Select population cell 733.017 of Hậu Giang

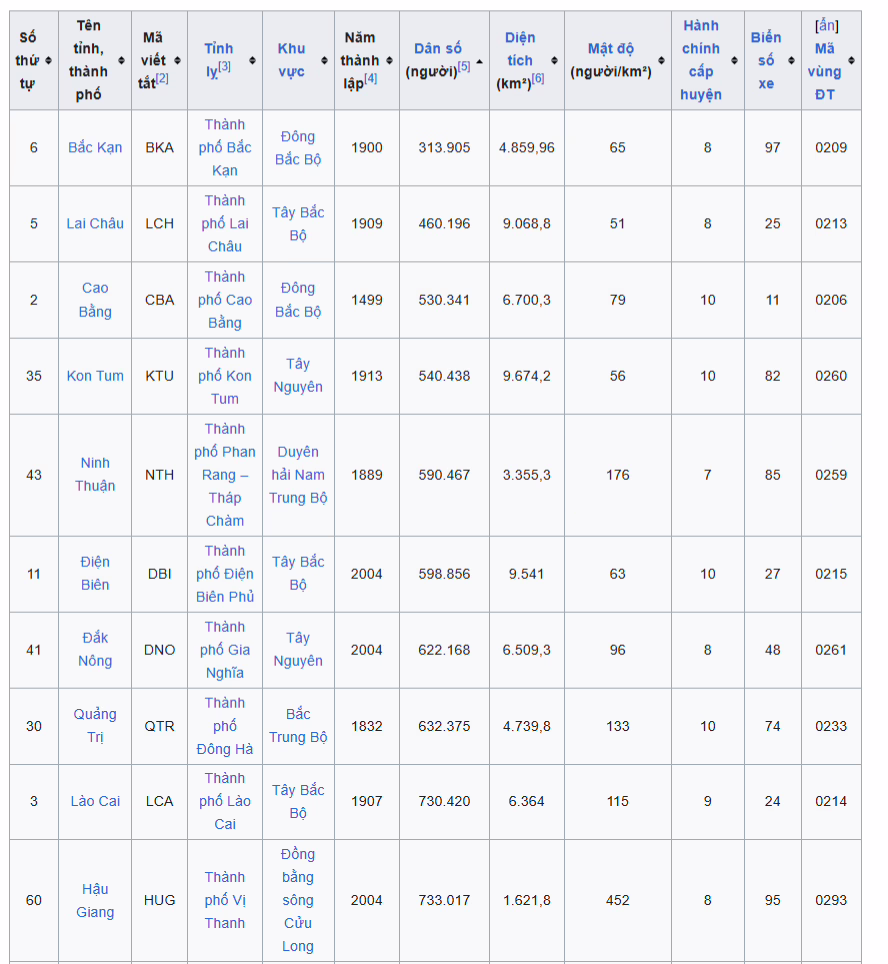(x=444, y=900)
